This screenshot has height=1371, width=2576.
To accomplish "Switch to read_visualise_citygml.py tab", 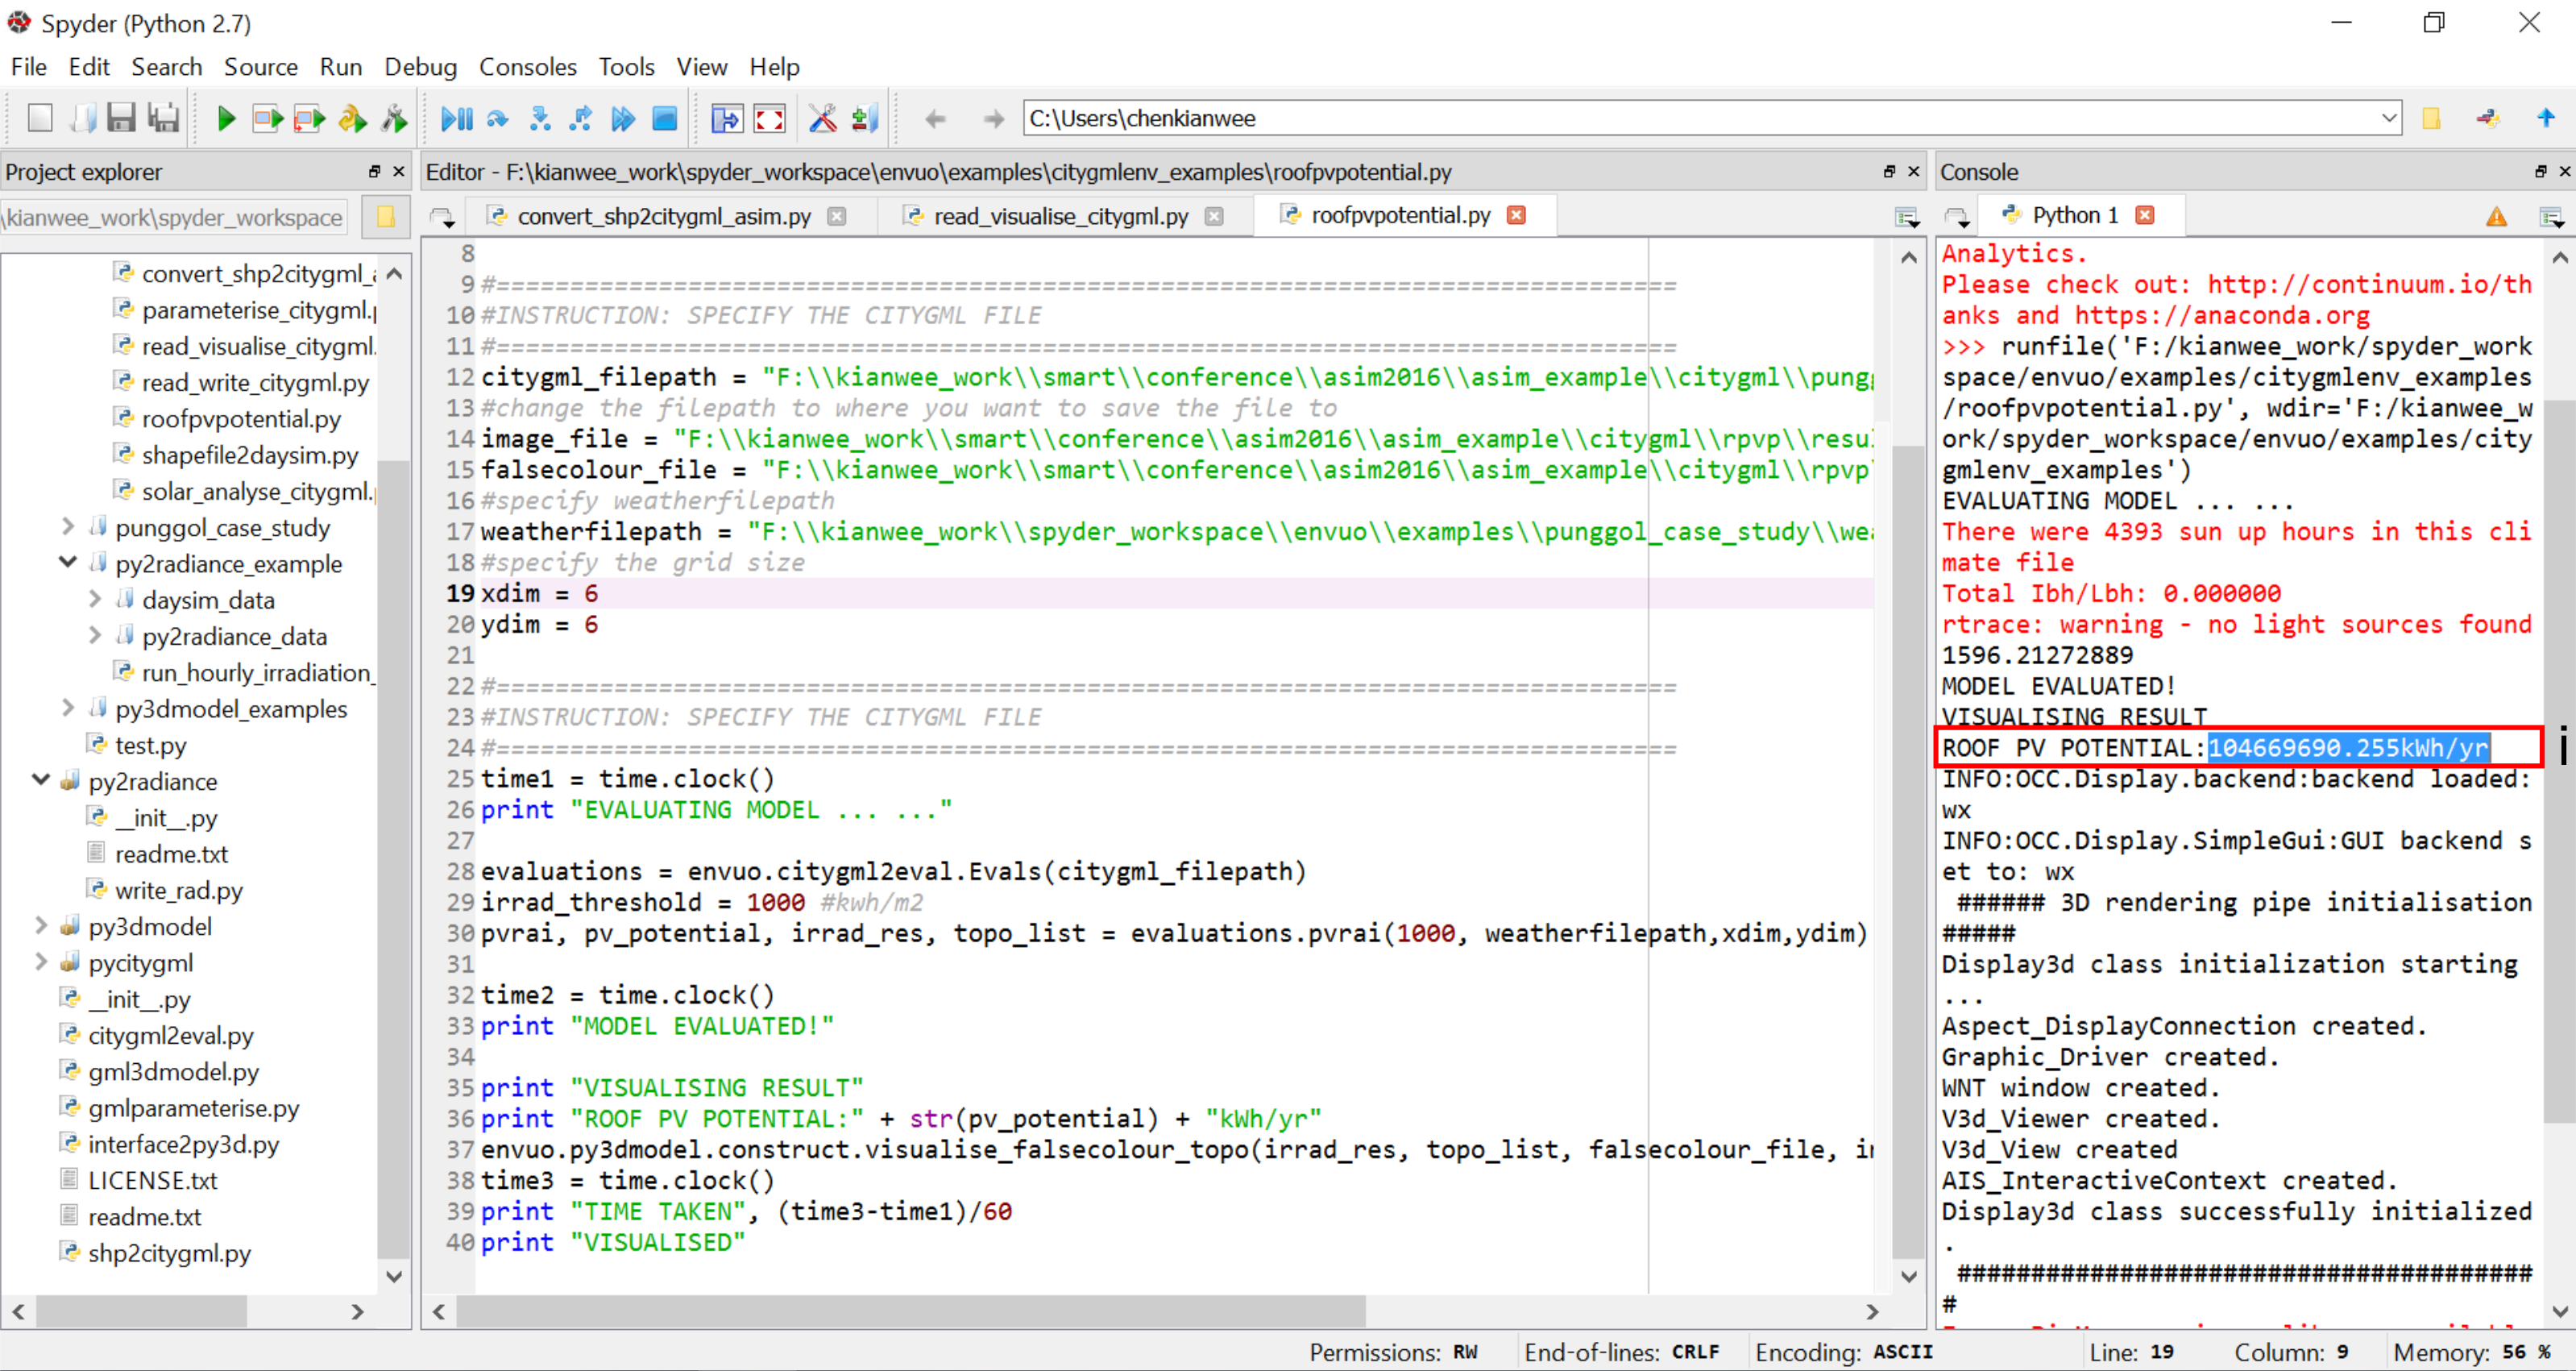I will (x=1060, y=216).
